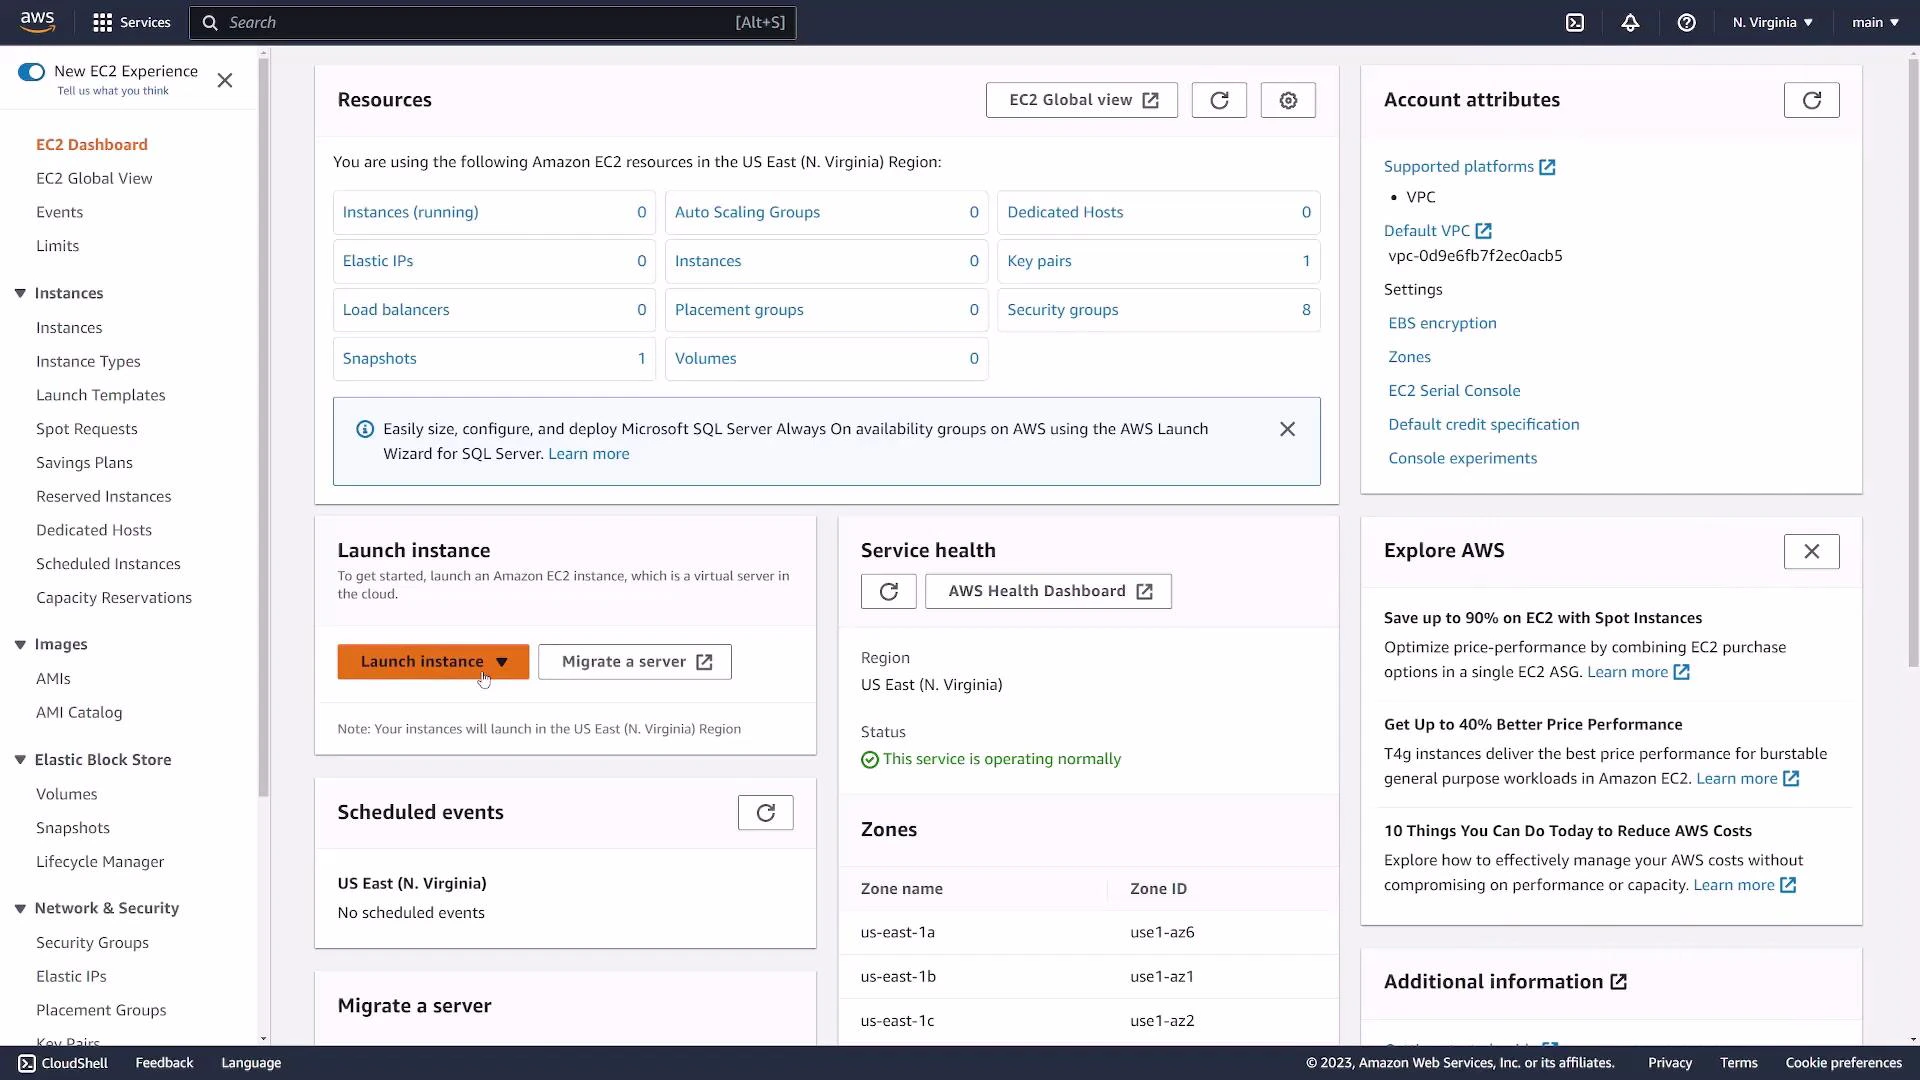
Task: Refresh the Scheduled events panel
Action: (765, 812)
